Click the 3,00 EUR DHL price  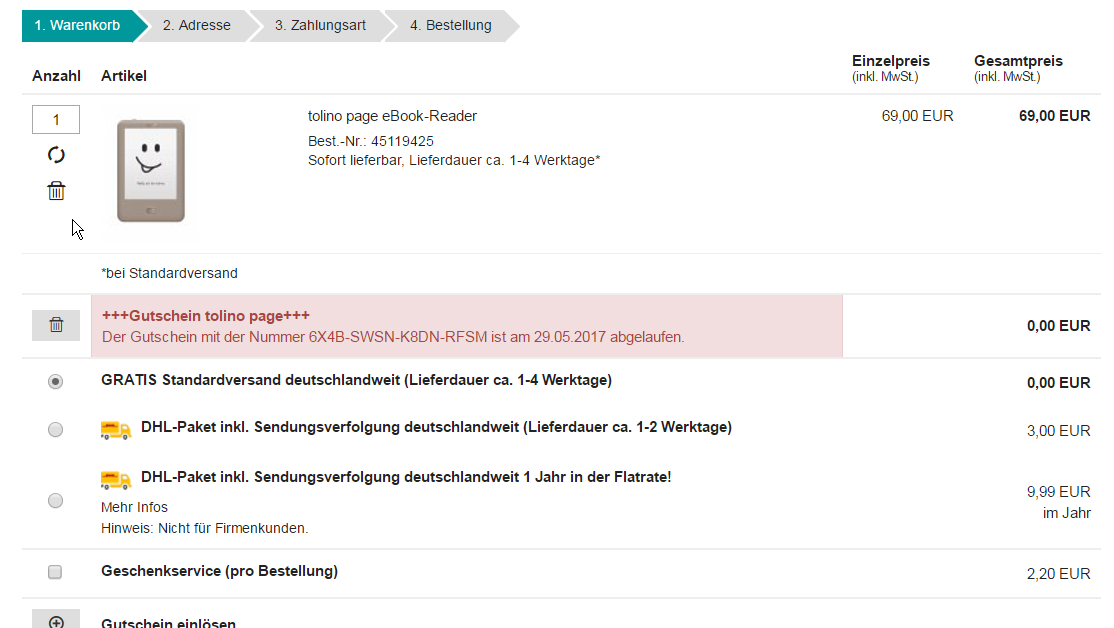point(1058,431)
